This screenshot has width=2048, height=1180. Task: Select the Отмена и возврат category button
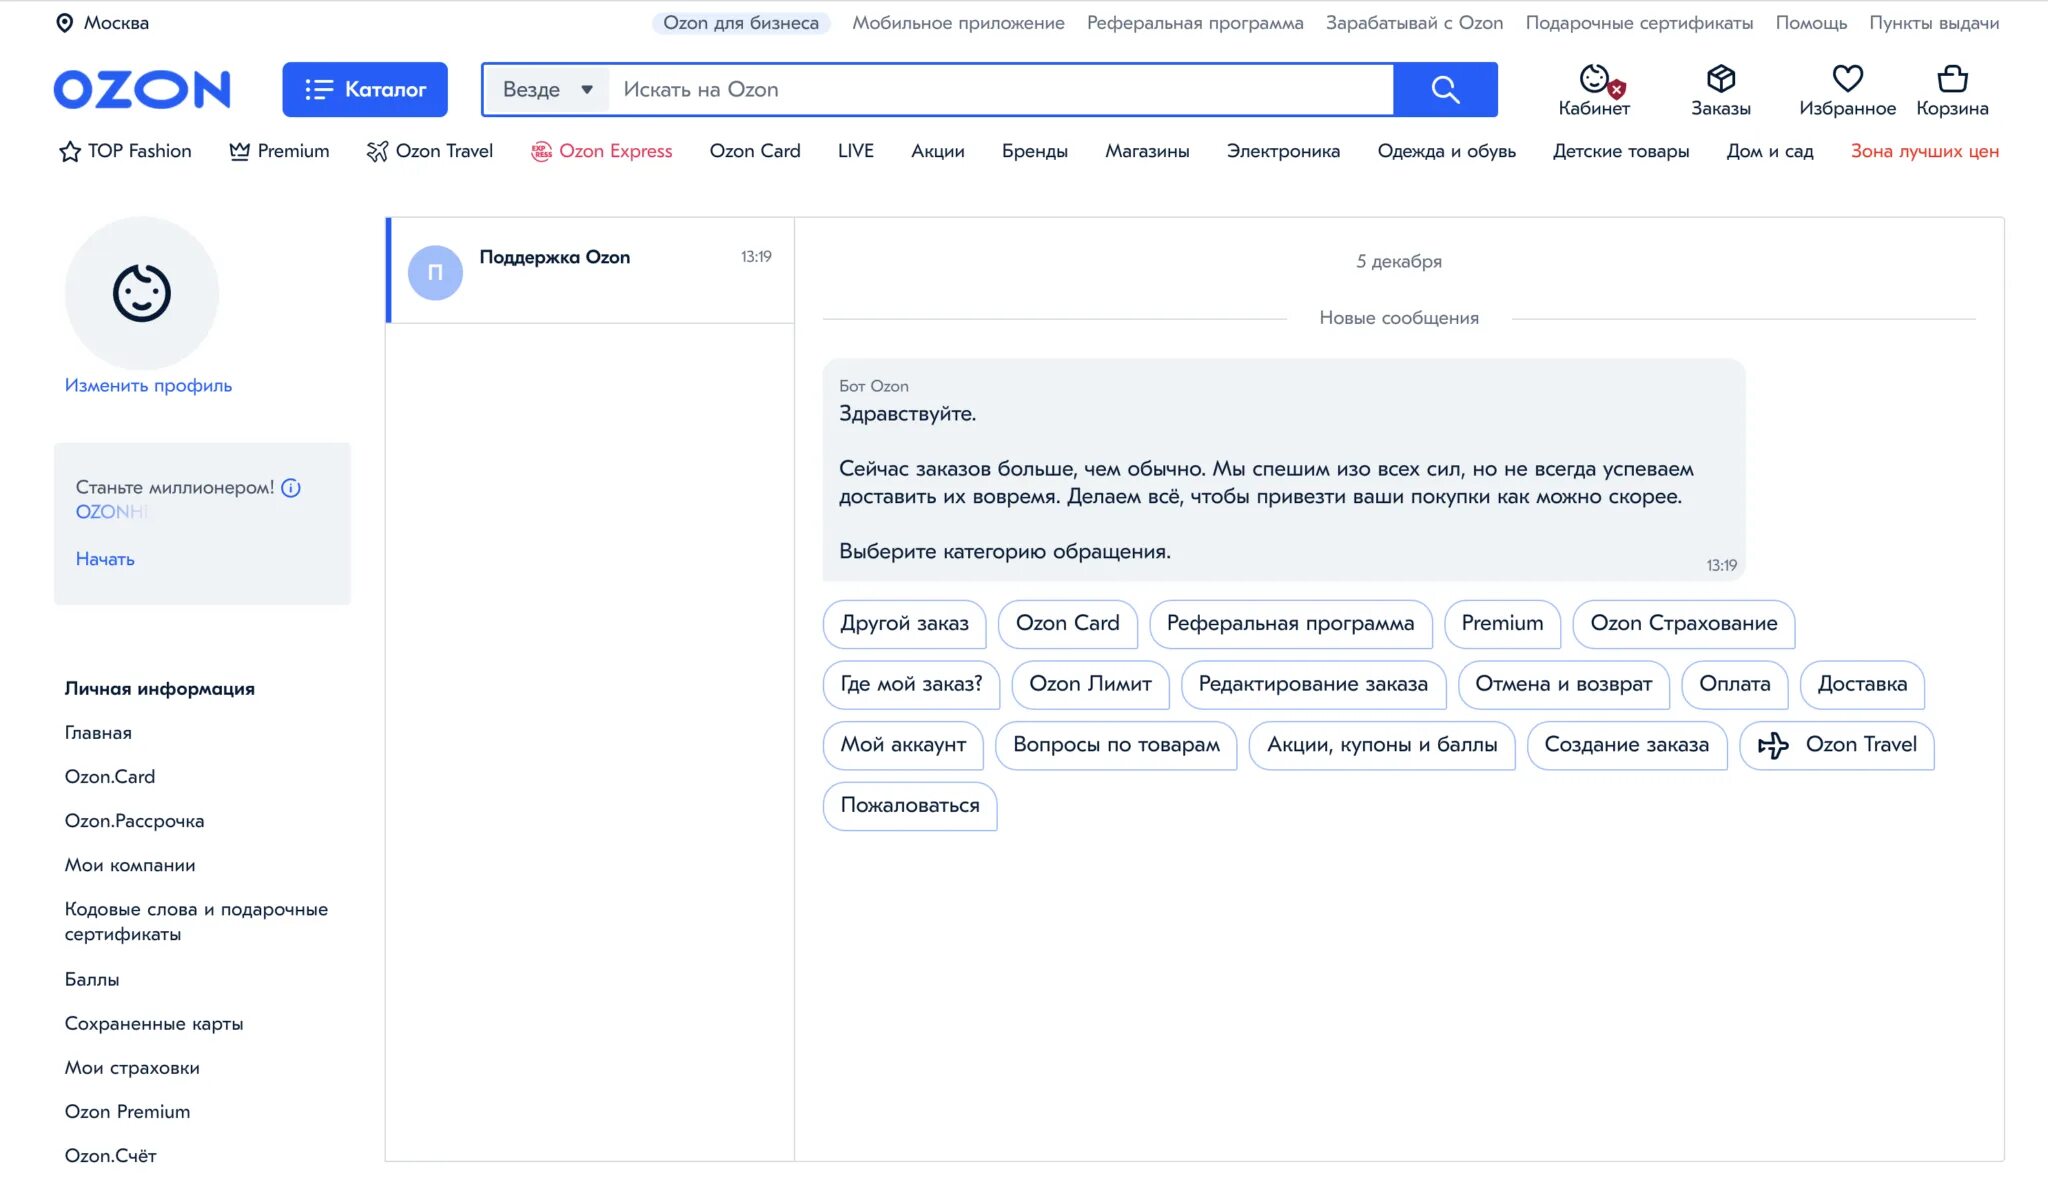[1559, 684]
